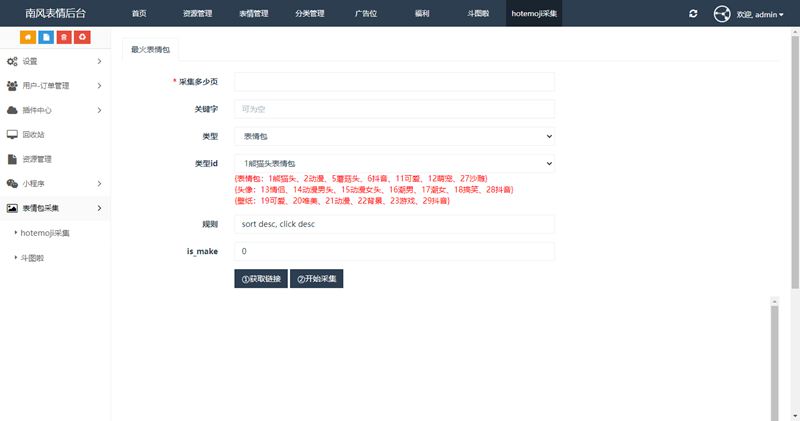Click the red trash shortcut icon

point(64,37)
